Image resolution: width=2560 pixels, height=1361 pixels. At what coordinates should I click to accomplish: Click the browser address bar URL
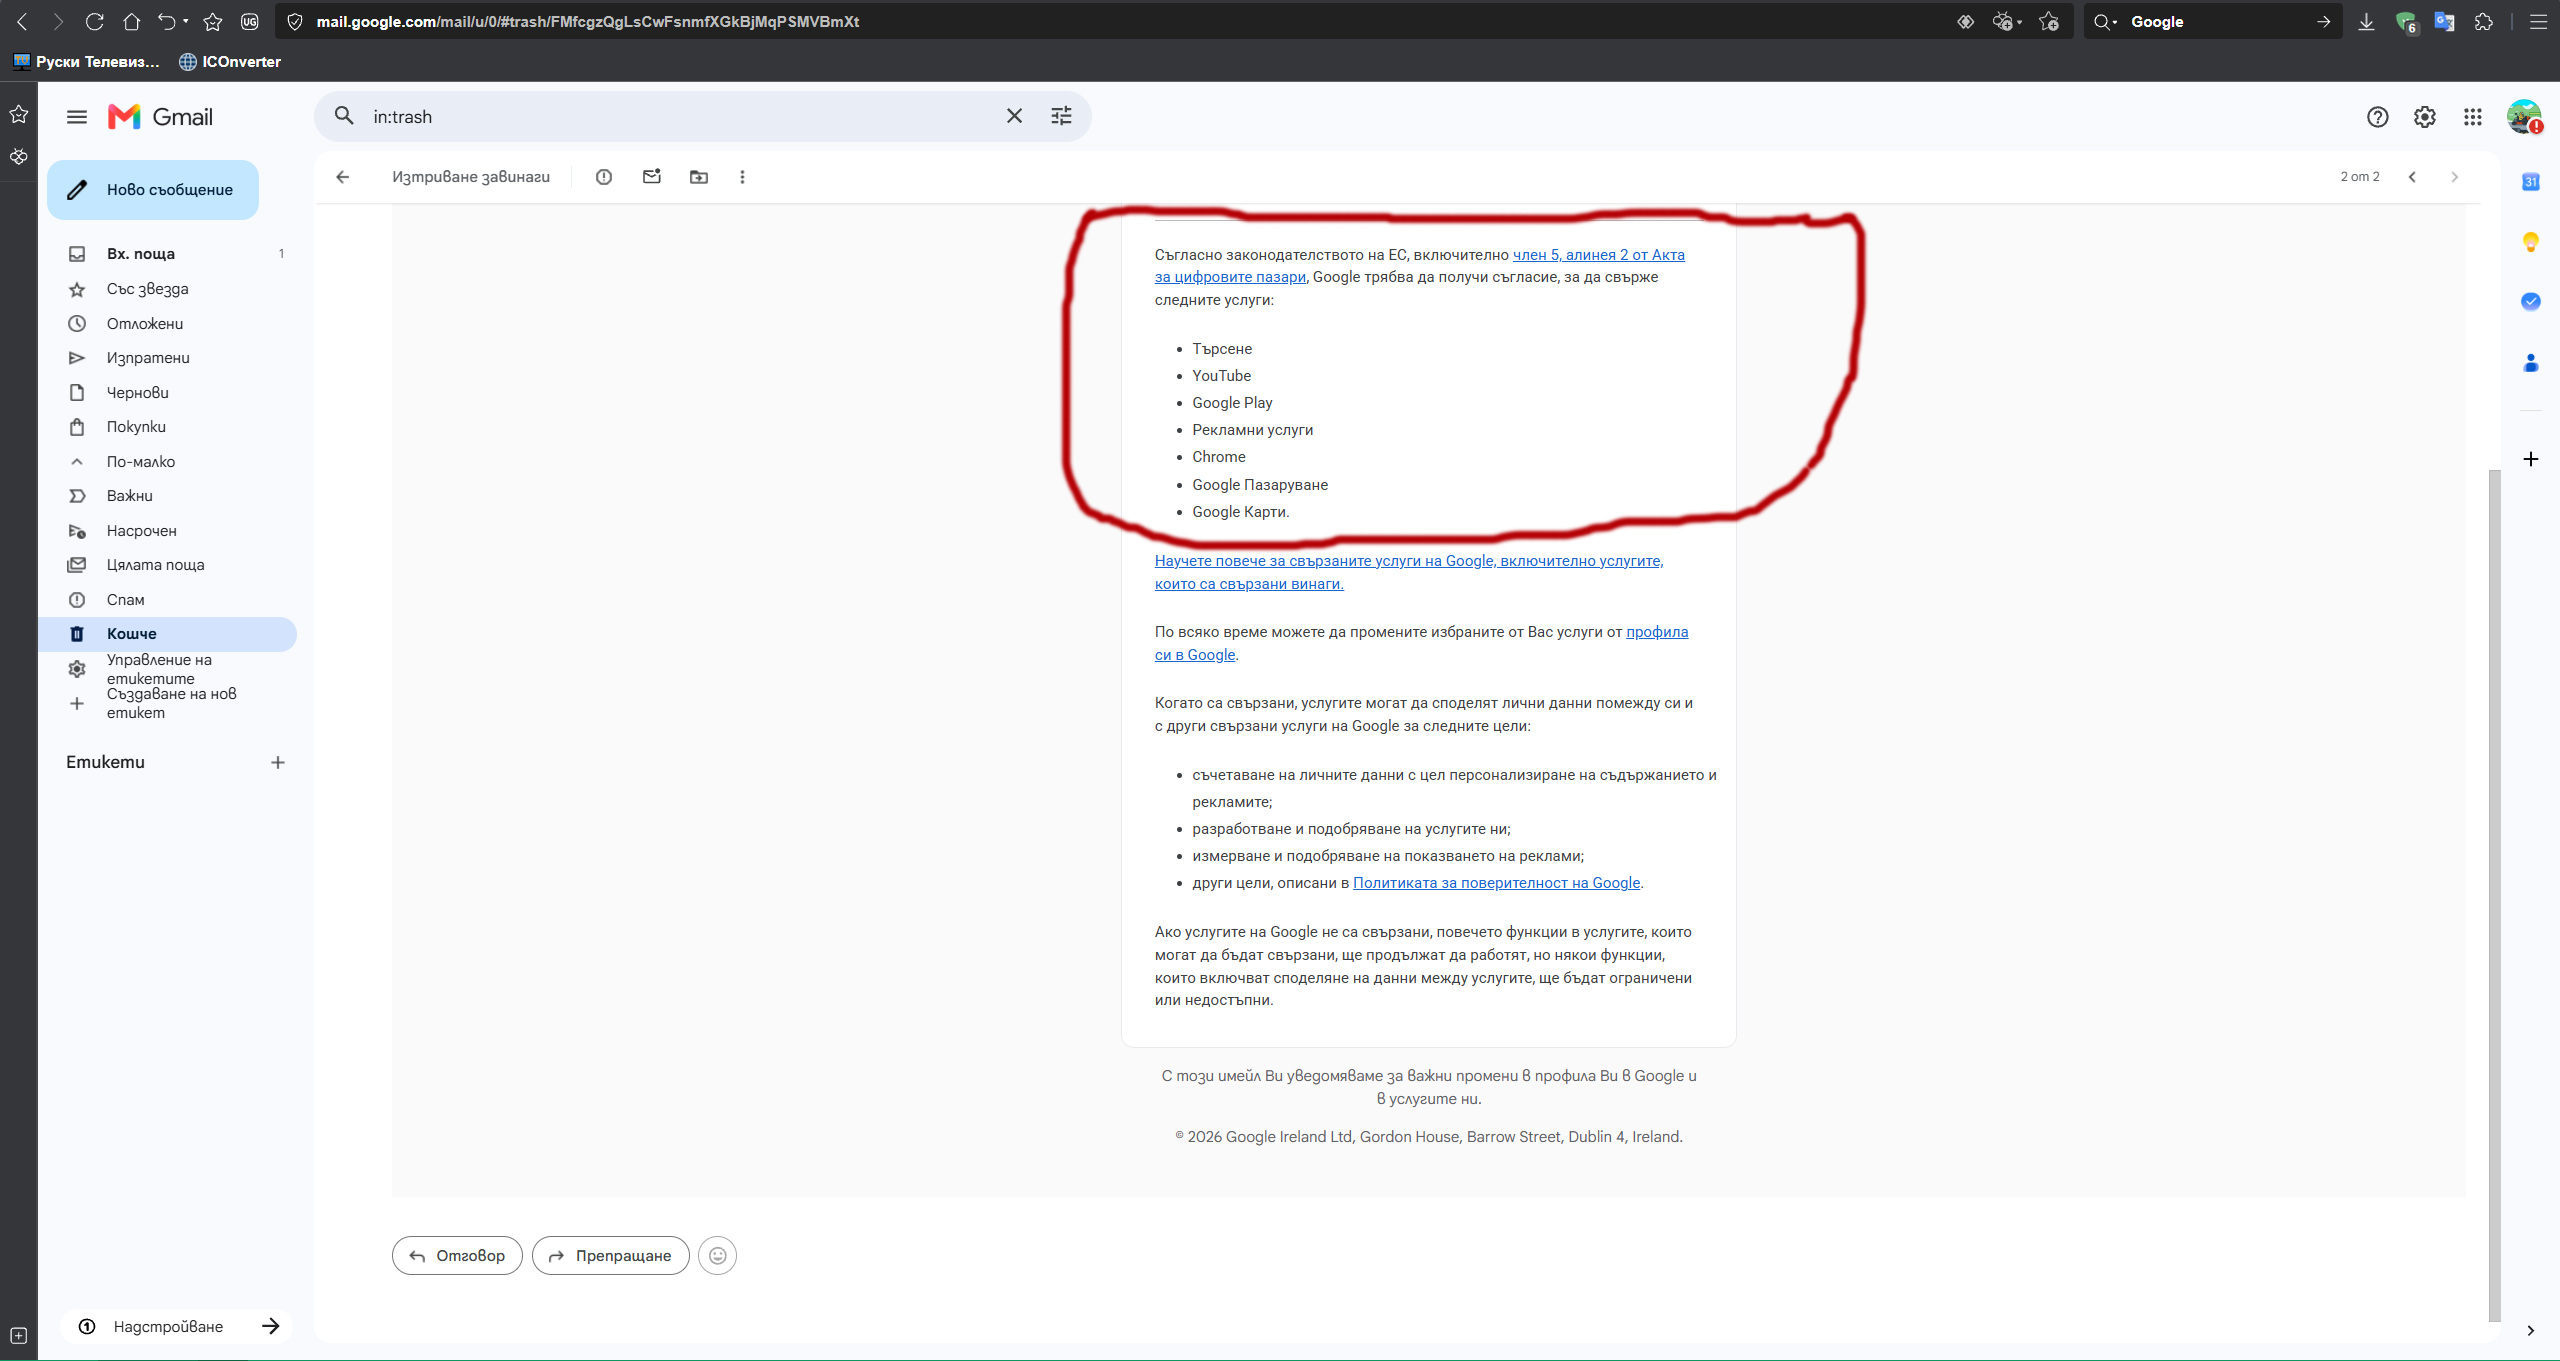coord(588,22)
